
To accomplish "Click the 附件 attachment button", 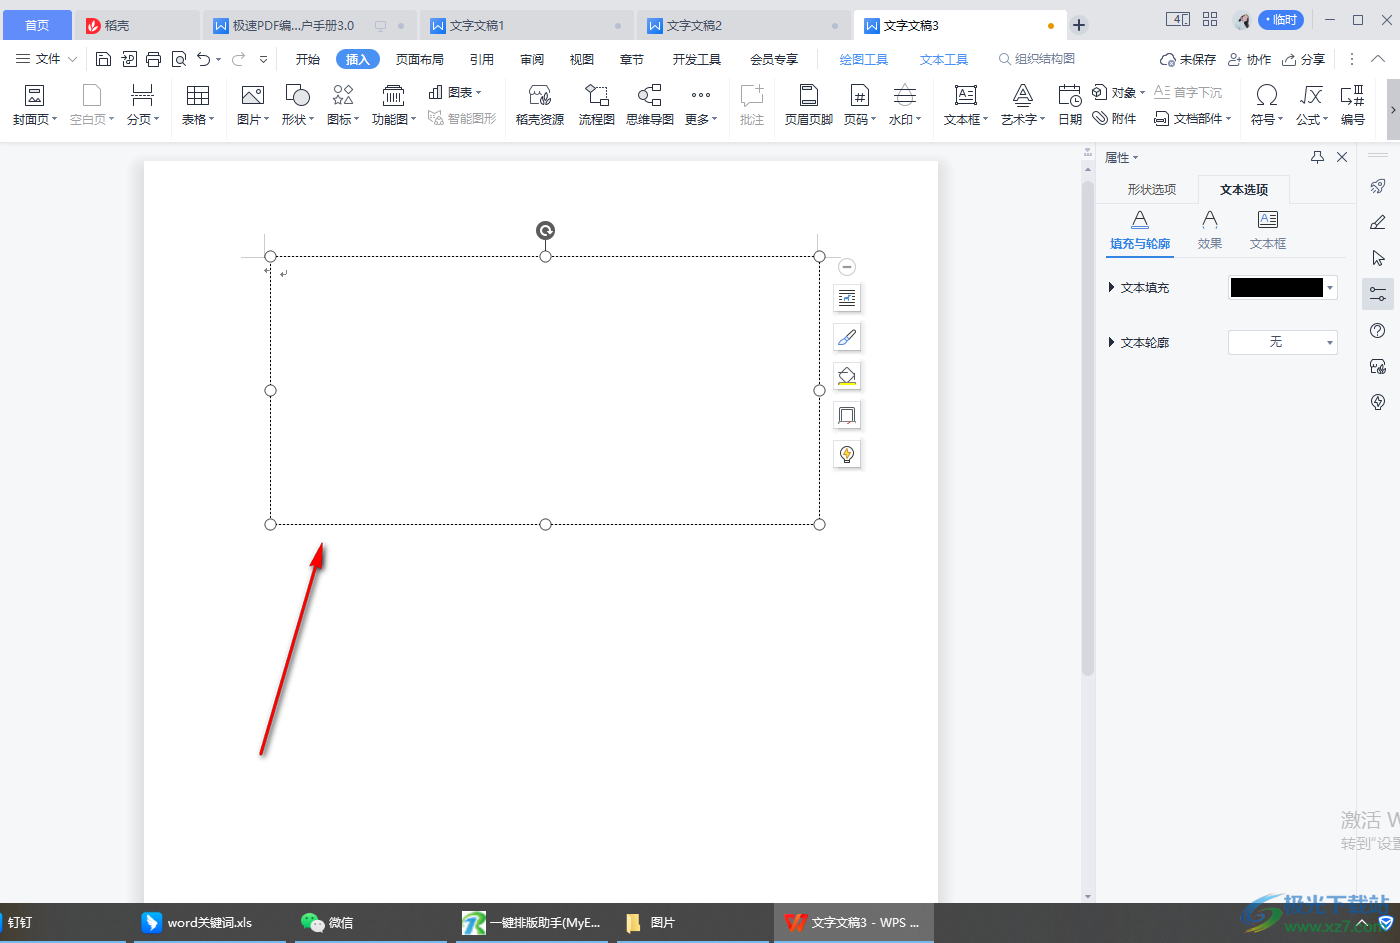I will (1114, 118).
